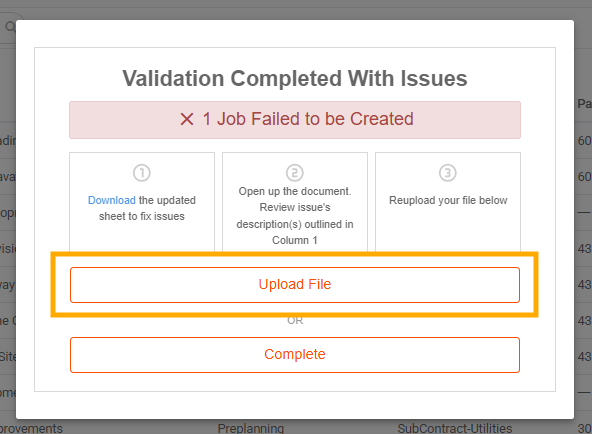The width and height of the screenshot is (592, 434).
Task: Click the 'Open up the document' instruction text
Action: (294, 191)
